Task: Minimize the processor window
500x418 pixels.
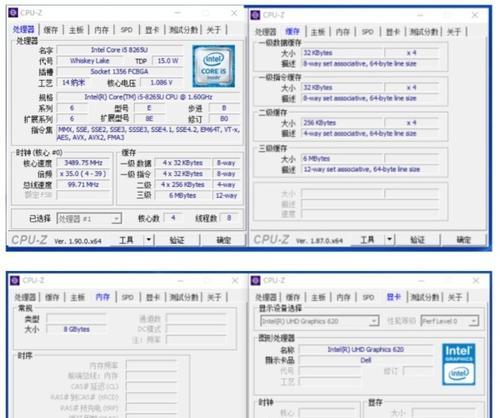Action: point(178,13)
